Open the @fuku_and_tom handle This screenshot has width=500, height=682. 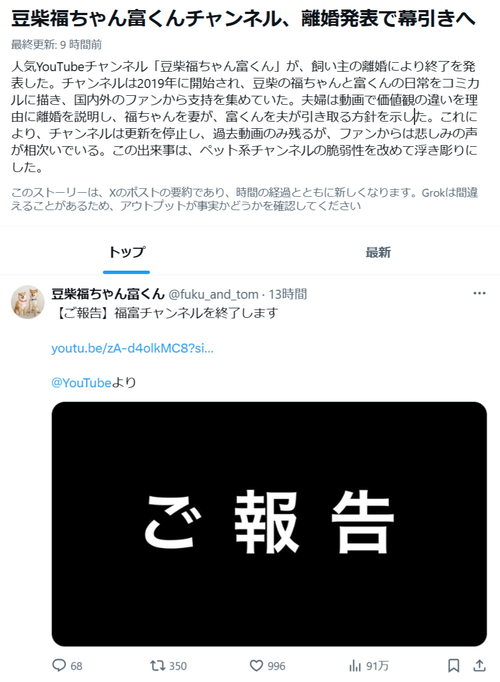coord(213,294)
